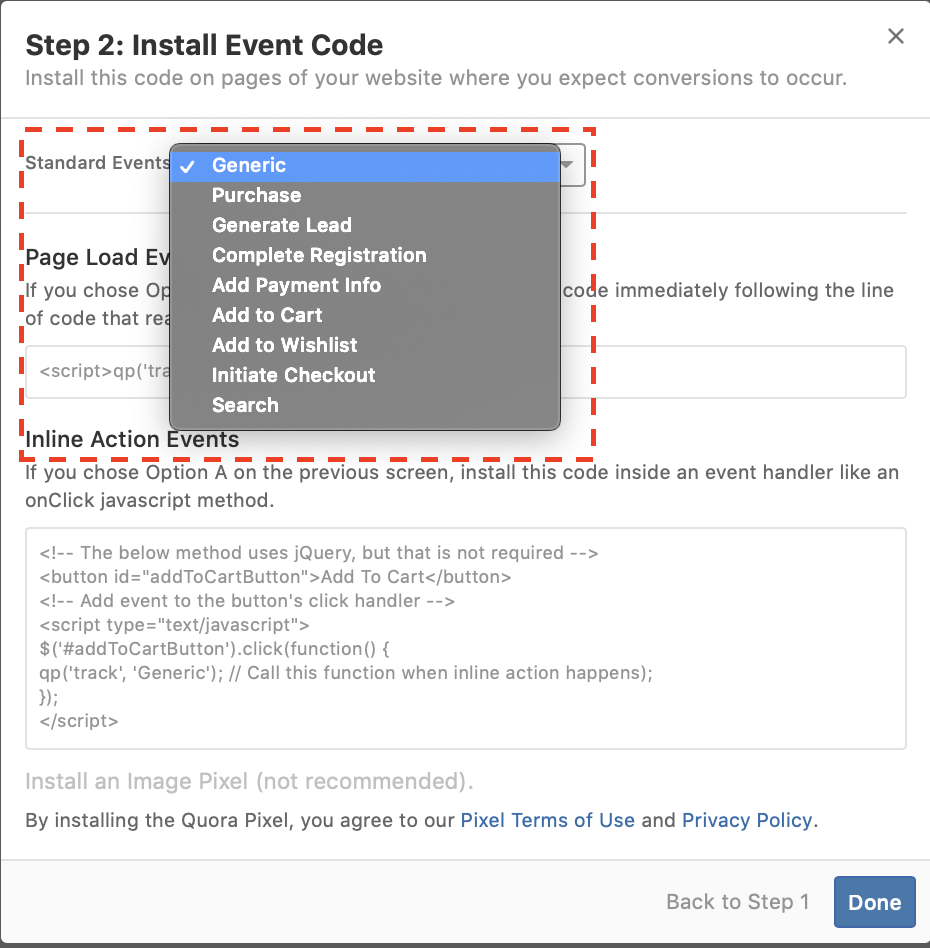This screenshot has width=930, height=948.
Task: Open Install an Image Pixel option
Action: tap(249, 781)
